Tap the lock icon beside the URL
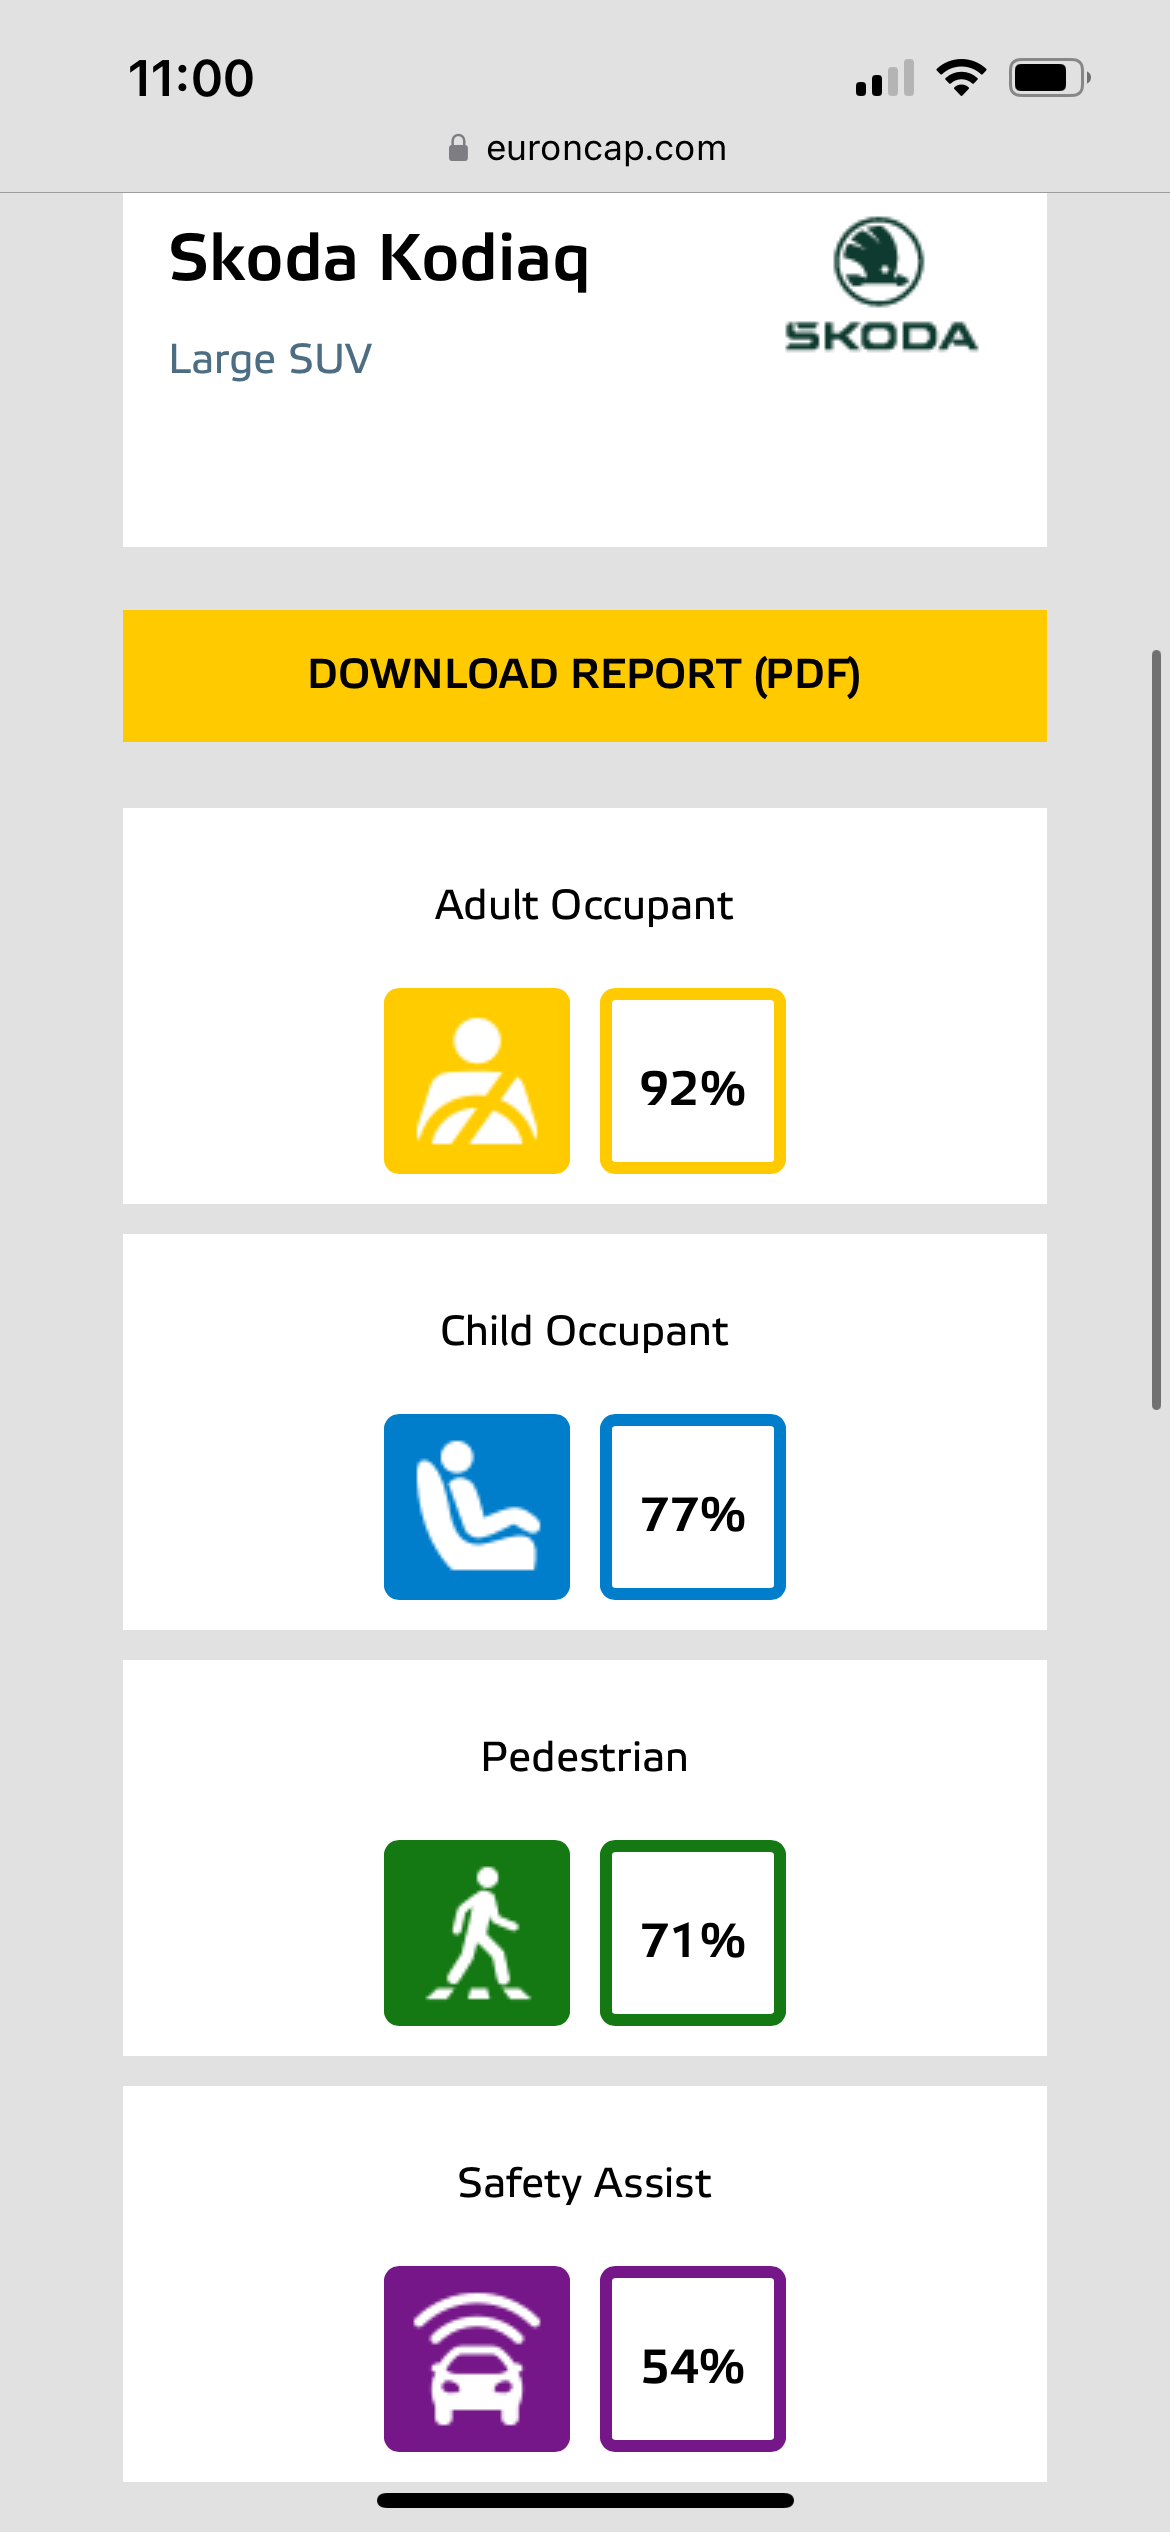Viewport: 1170px width, 2532px height. pyautogui.click(x=458, y=148)
